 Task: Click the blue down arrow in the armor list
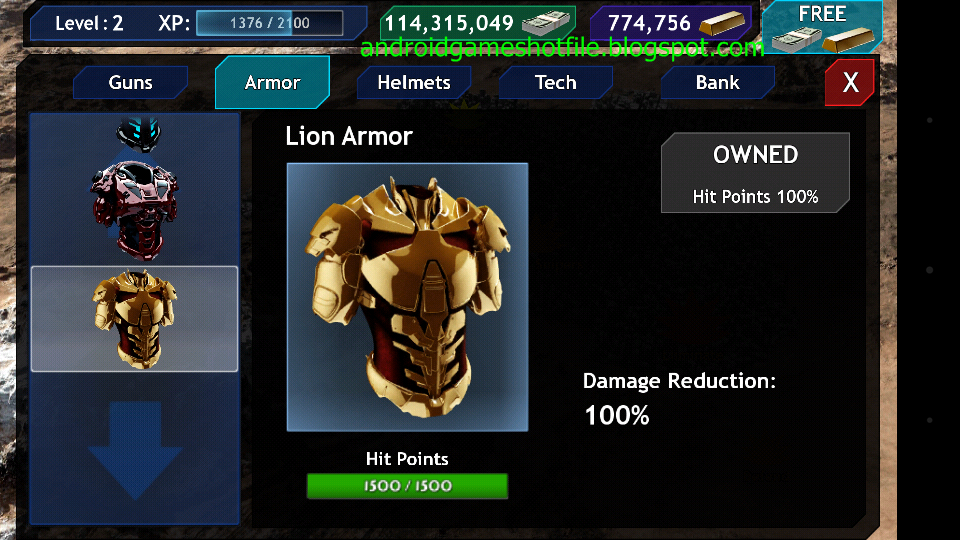[x=135, y=450]
